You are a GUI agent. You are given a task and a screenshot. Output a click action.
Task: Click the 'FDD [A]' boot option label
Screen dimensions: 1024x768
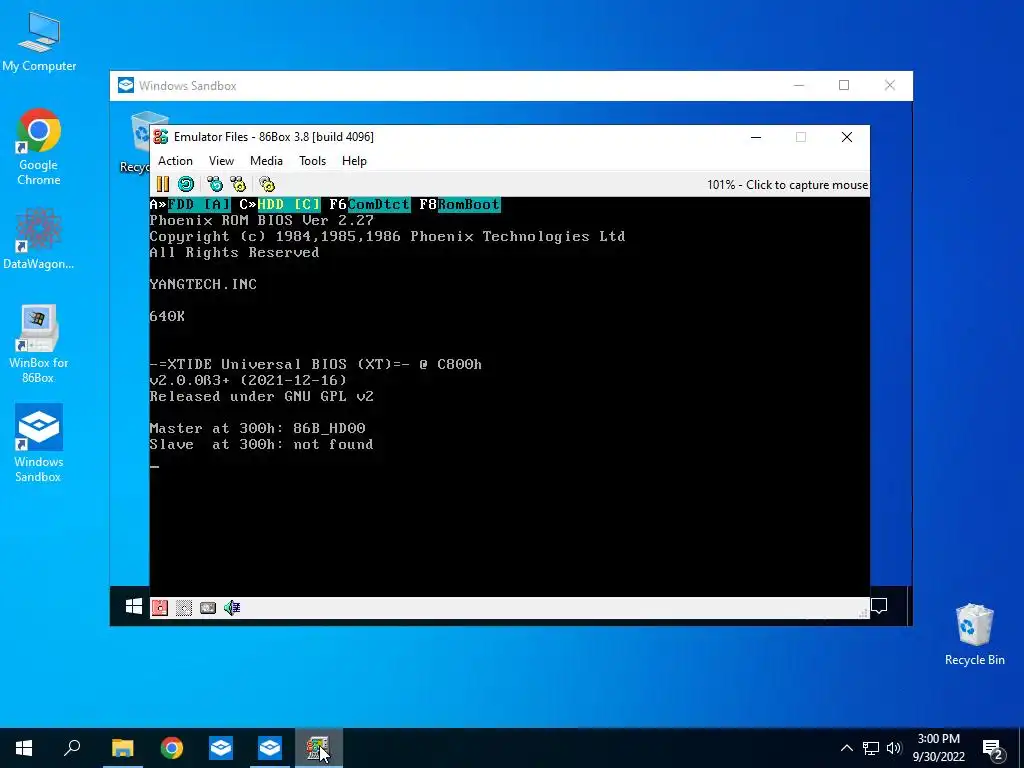click(199, 204)
